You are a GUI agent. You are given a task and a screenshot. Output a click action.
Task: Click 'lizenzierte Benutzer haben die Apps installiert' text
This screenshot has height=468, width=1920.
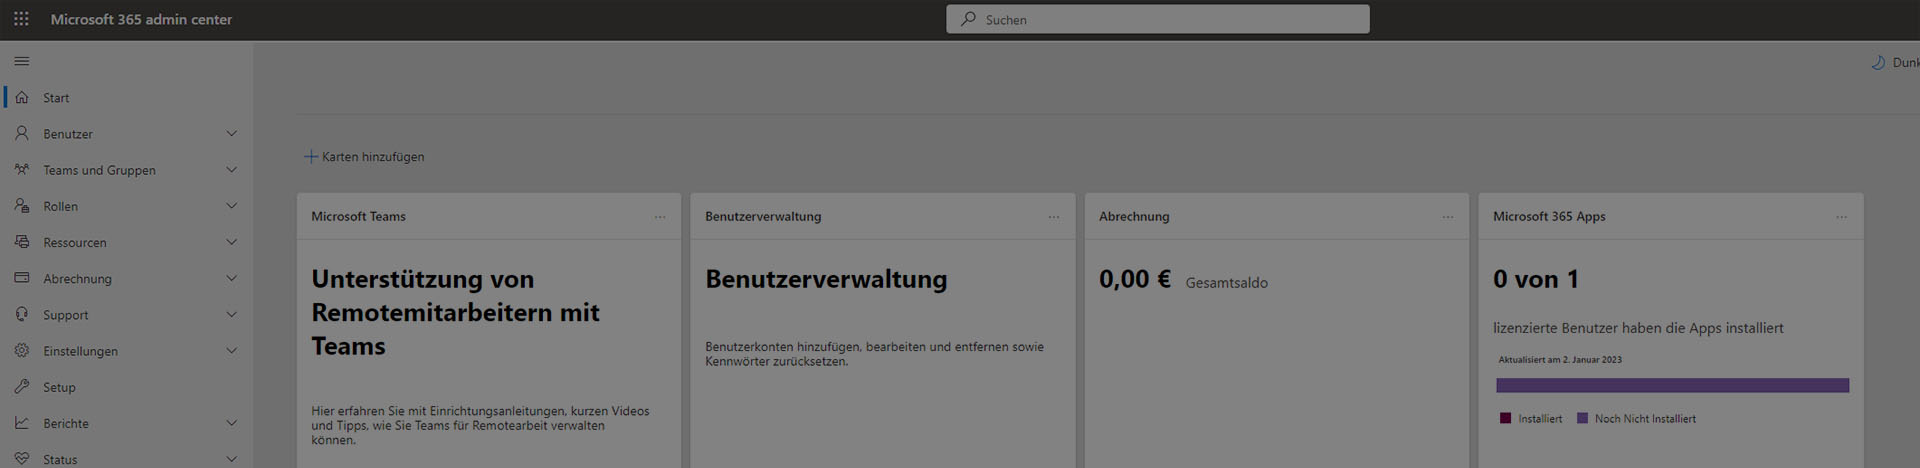[1638, 328]
